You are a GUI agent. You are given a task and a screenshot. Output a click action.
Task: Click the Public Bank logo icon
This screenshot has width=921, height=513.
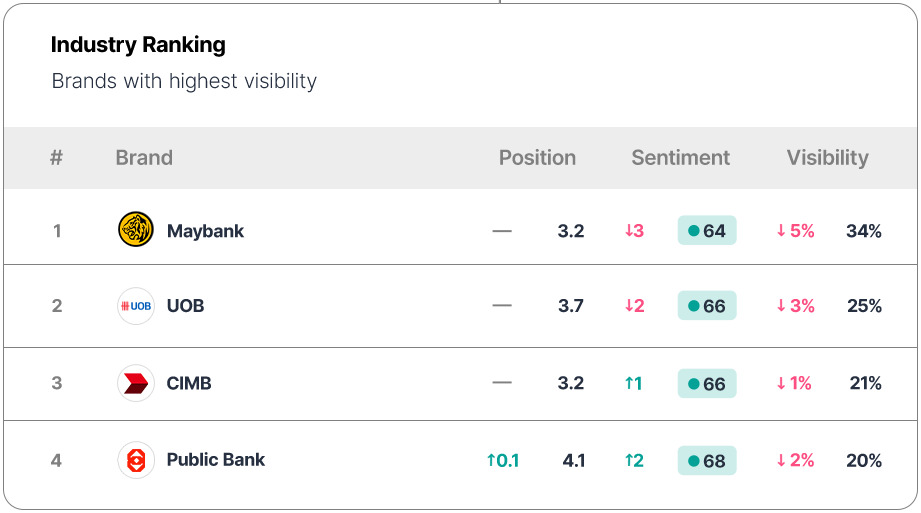pyautogui.click(x=136, y=460)
